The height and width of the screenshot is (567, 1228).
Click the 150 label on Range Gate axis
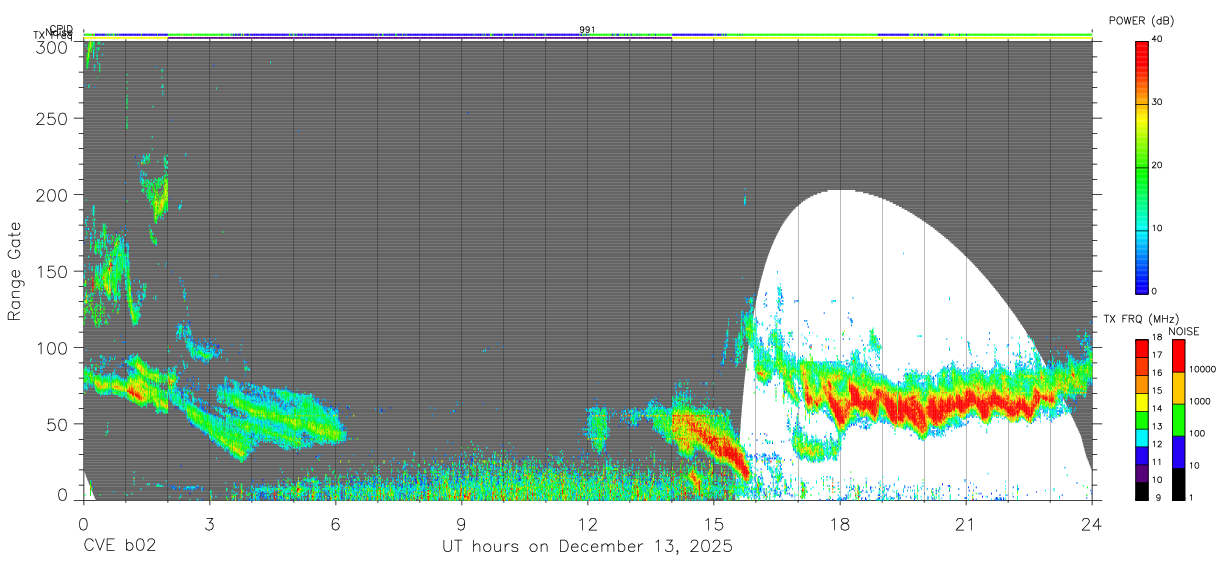click(54, 271)
